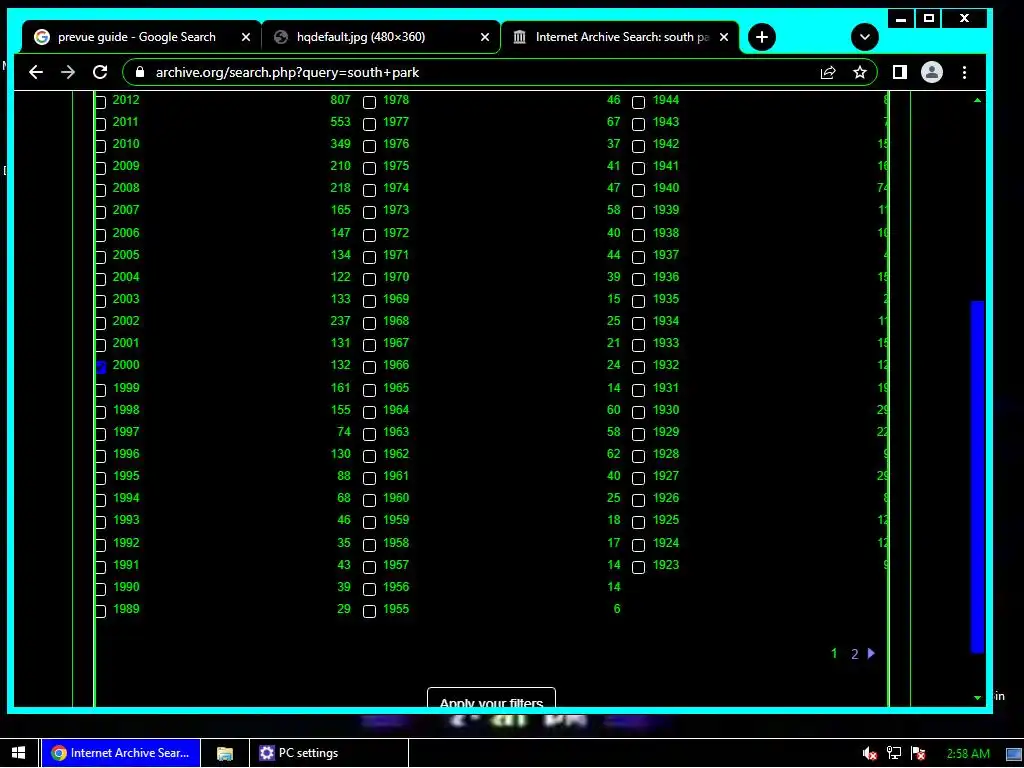Go to page 2 of filters
Viewport: 1024px width, 768px height.
(x=854, y=654)
